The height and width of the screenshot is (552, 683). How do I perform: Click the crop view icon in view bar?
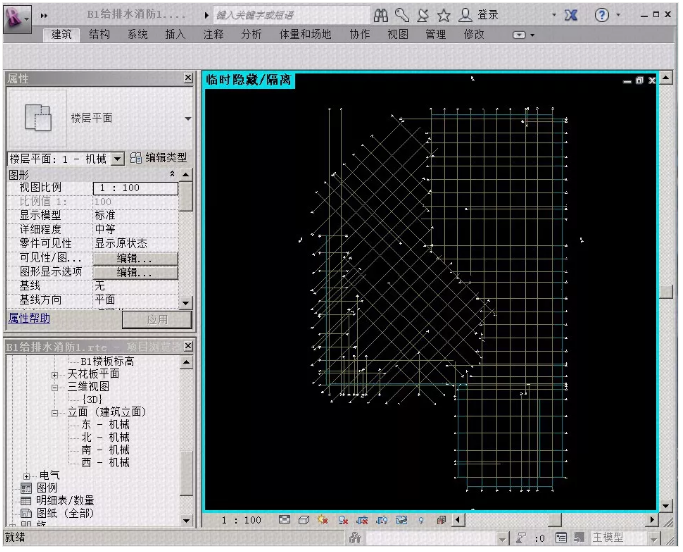[x=362, y=520]
